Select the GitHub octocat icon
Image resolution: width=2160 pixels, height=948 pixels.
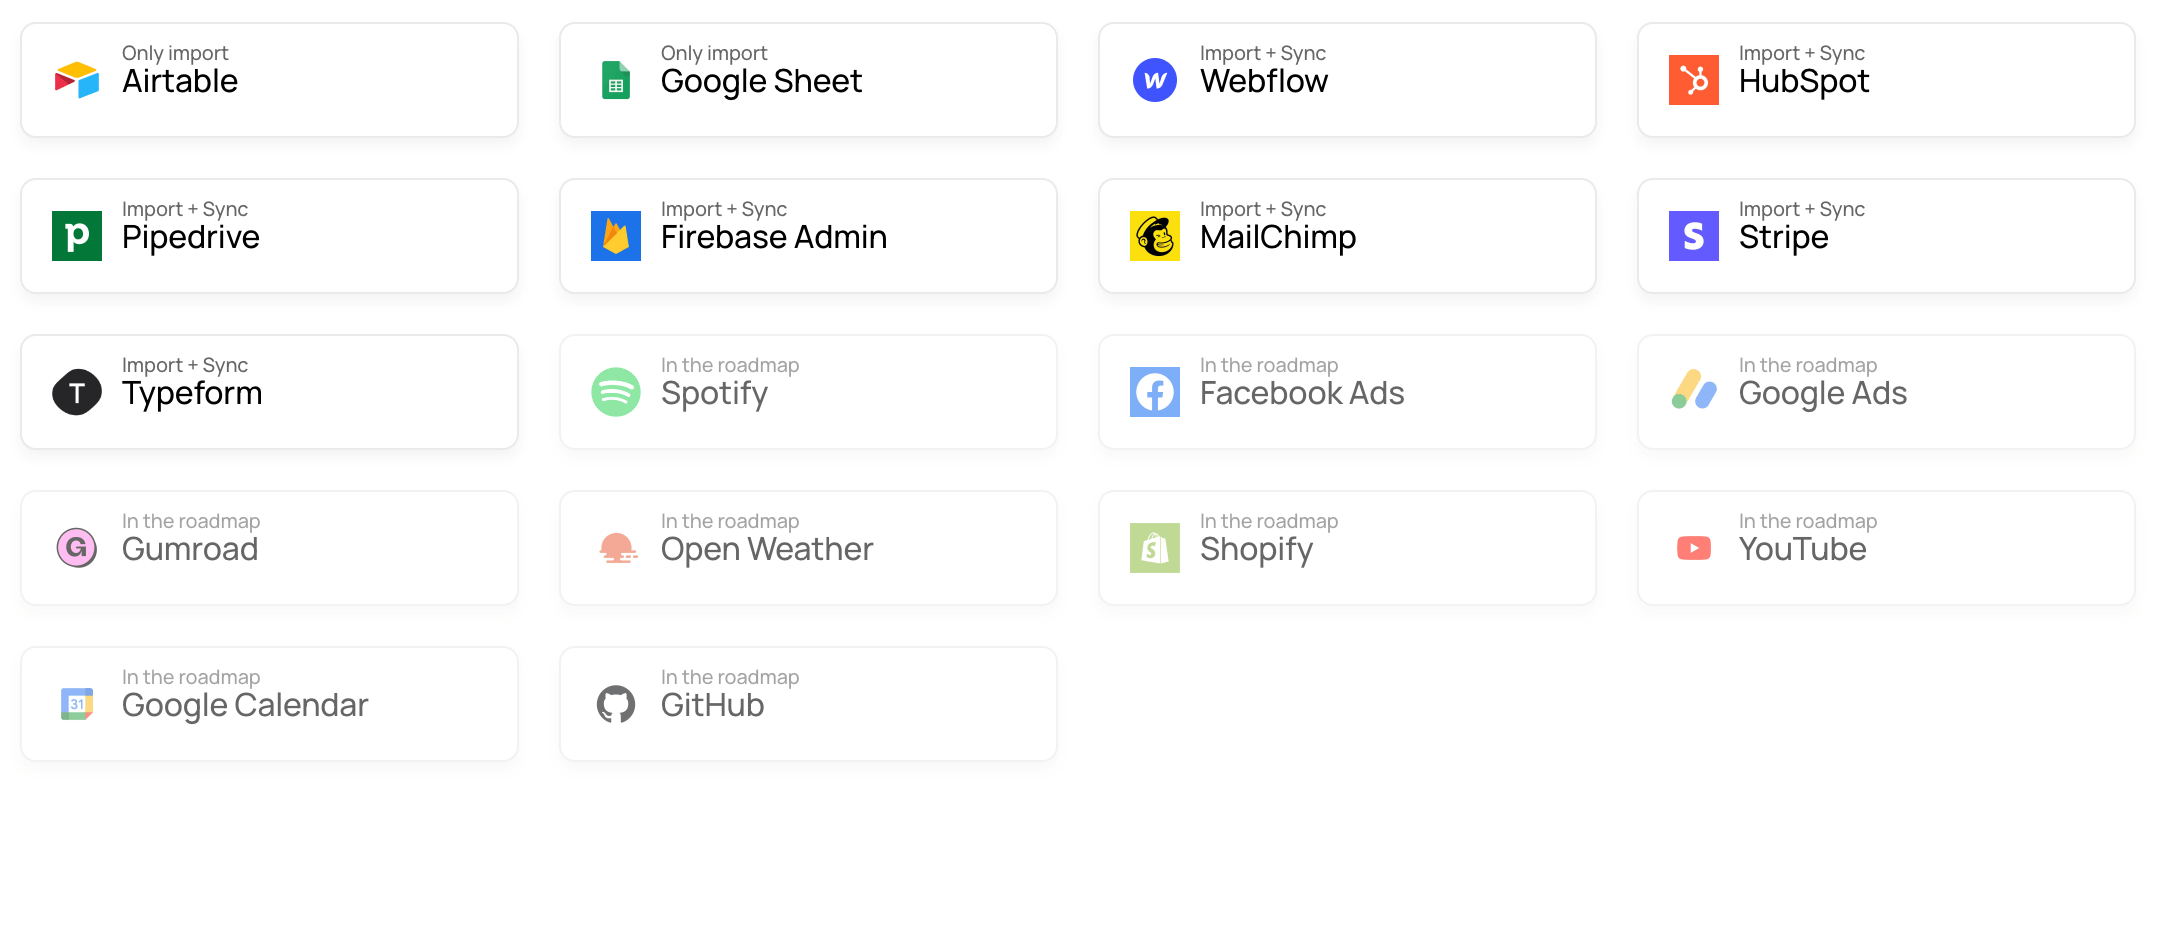point(616,704)
